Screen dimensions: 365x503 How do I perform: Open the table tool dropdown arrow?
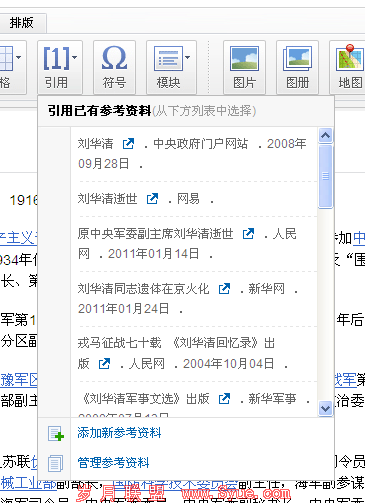pos(19,57)
